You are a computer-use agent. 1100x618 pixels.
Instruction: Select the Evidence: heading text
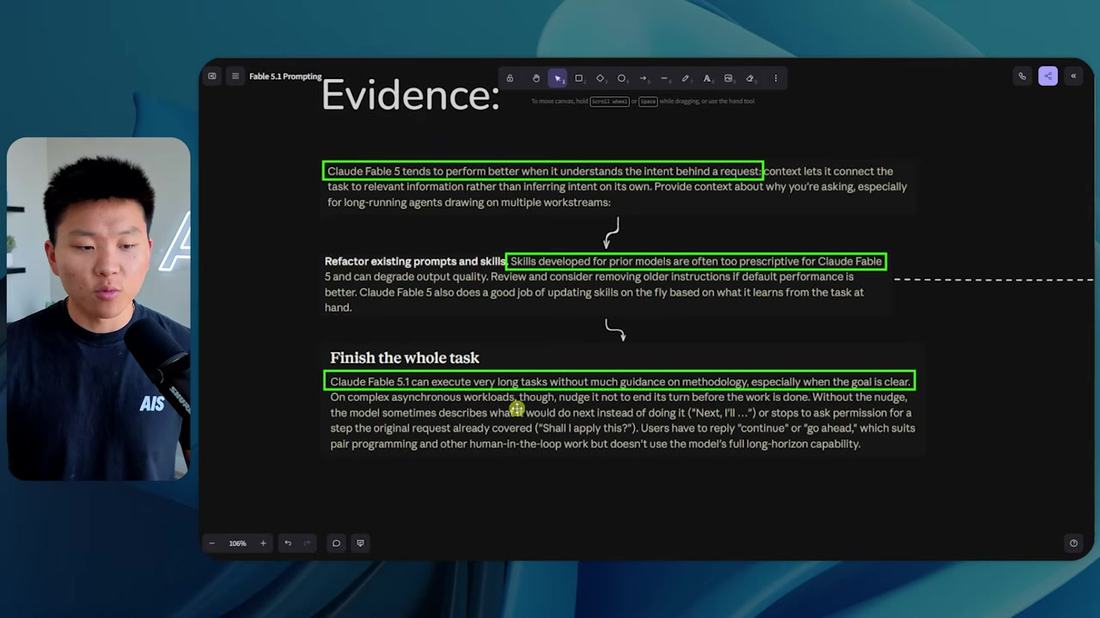[410, 95]
